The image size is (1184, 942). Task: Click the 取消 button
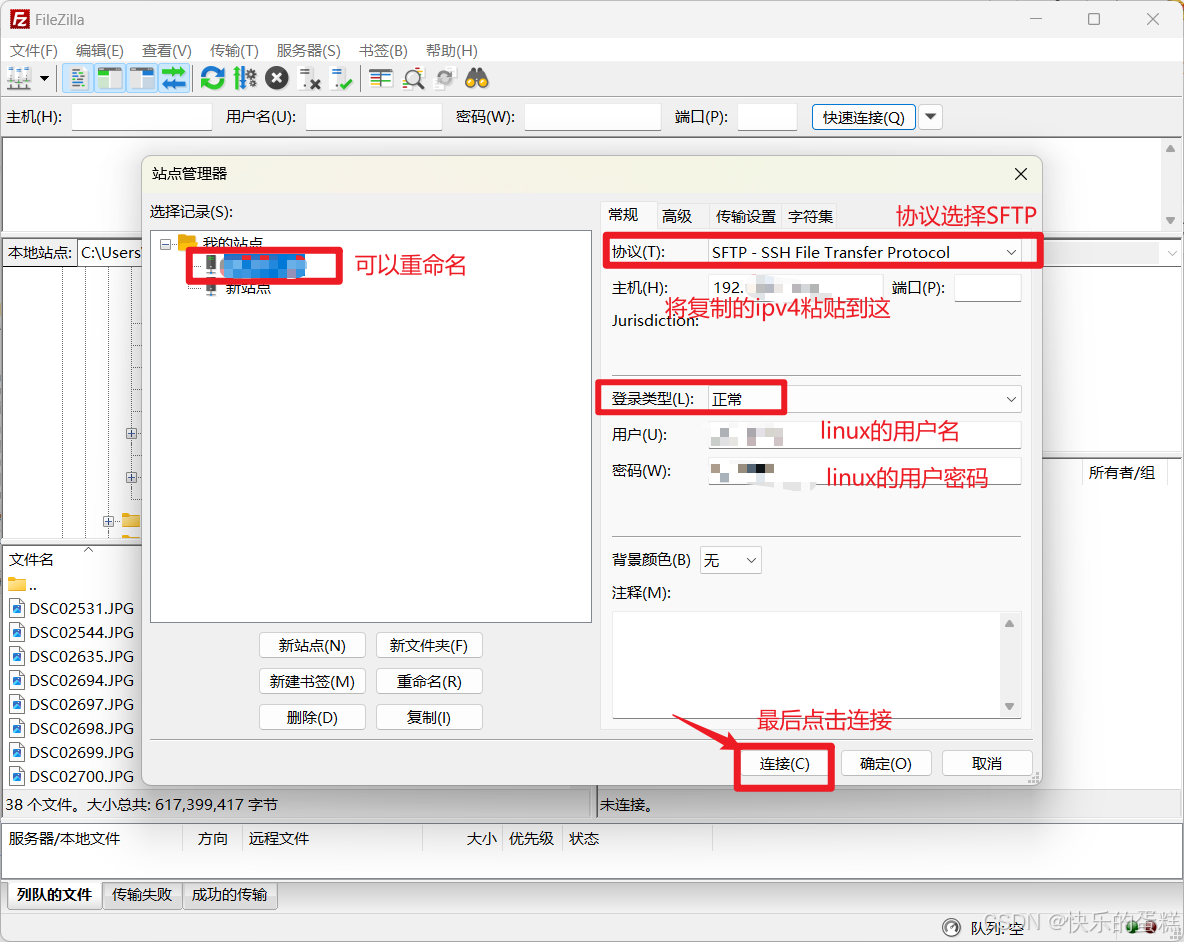click(987, 764)
